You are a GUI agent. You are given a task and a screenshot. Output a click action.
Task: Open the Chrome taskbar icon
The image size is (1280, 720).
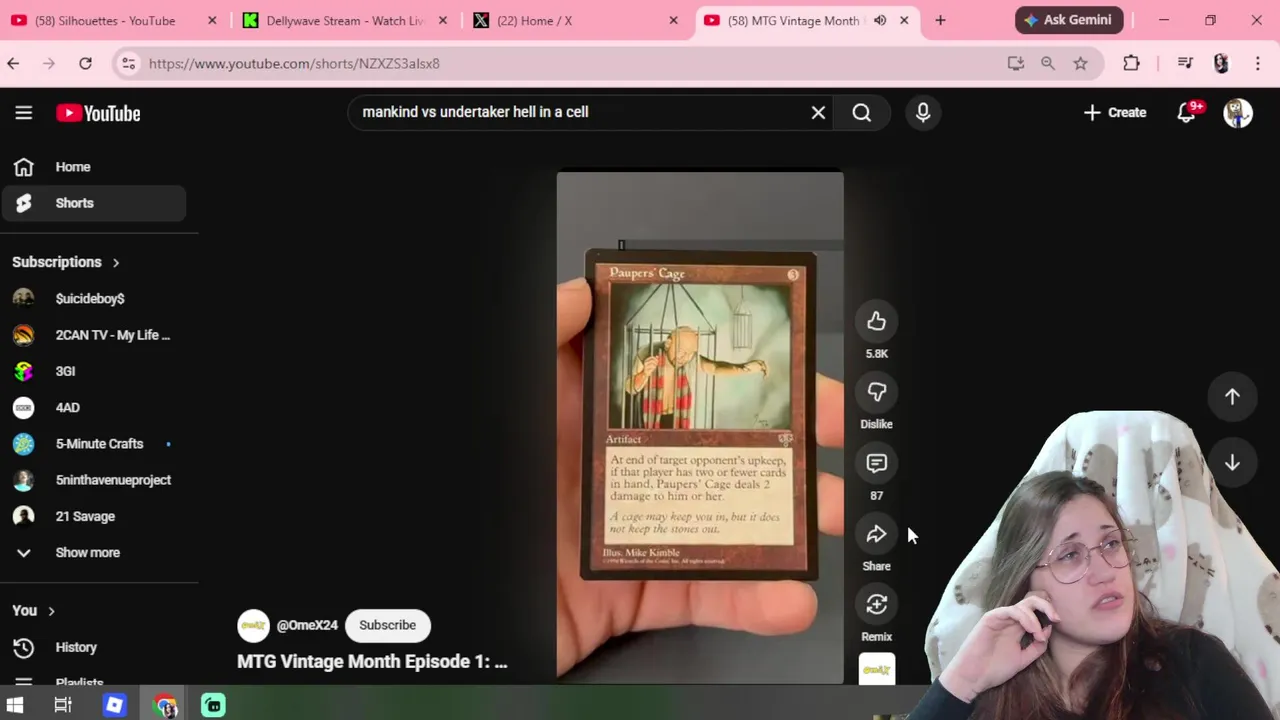coord(165,705)
